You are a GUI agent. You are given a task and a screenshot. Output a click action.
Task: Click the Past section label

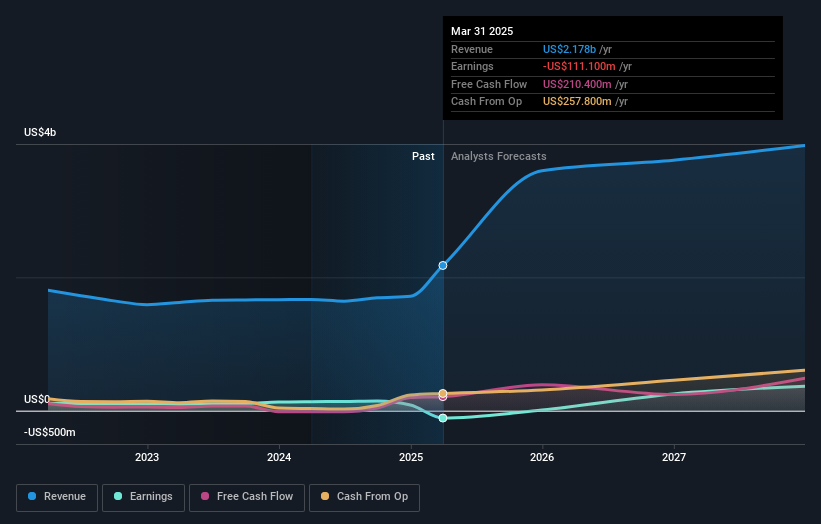point(423,156)
